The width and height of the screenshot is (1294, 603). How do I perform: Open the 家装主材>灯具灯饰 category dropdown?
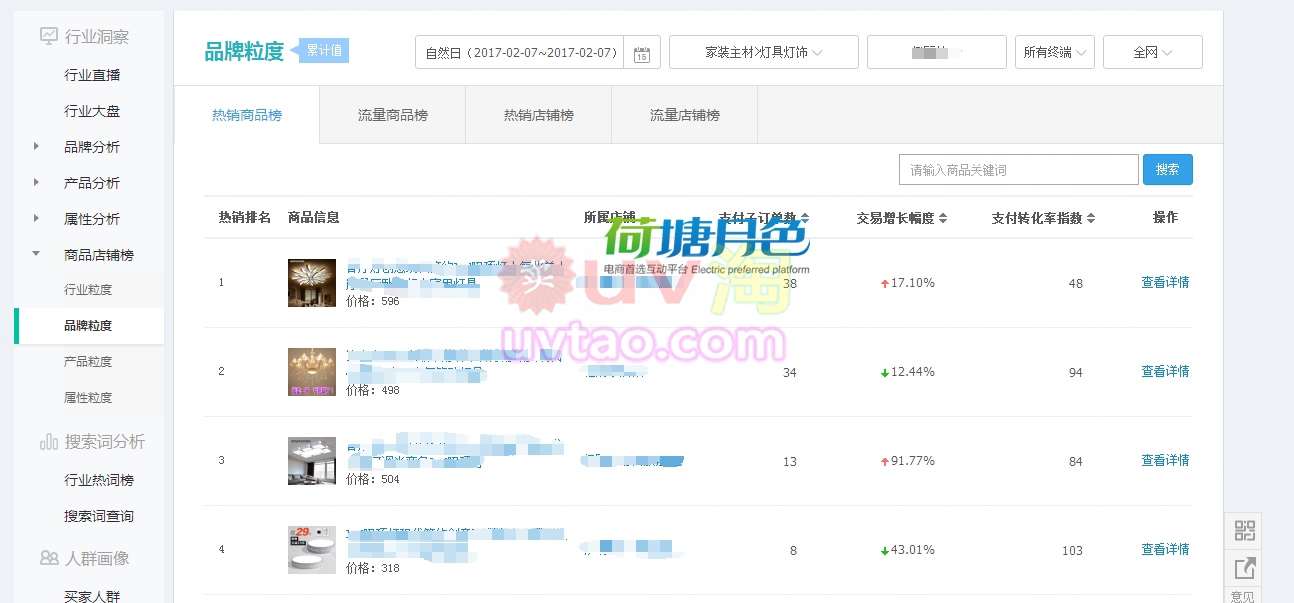763,52
